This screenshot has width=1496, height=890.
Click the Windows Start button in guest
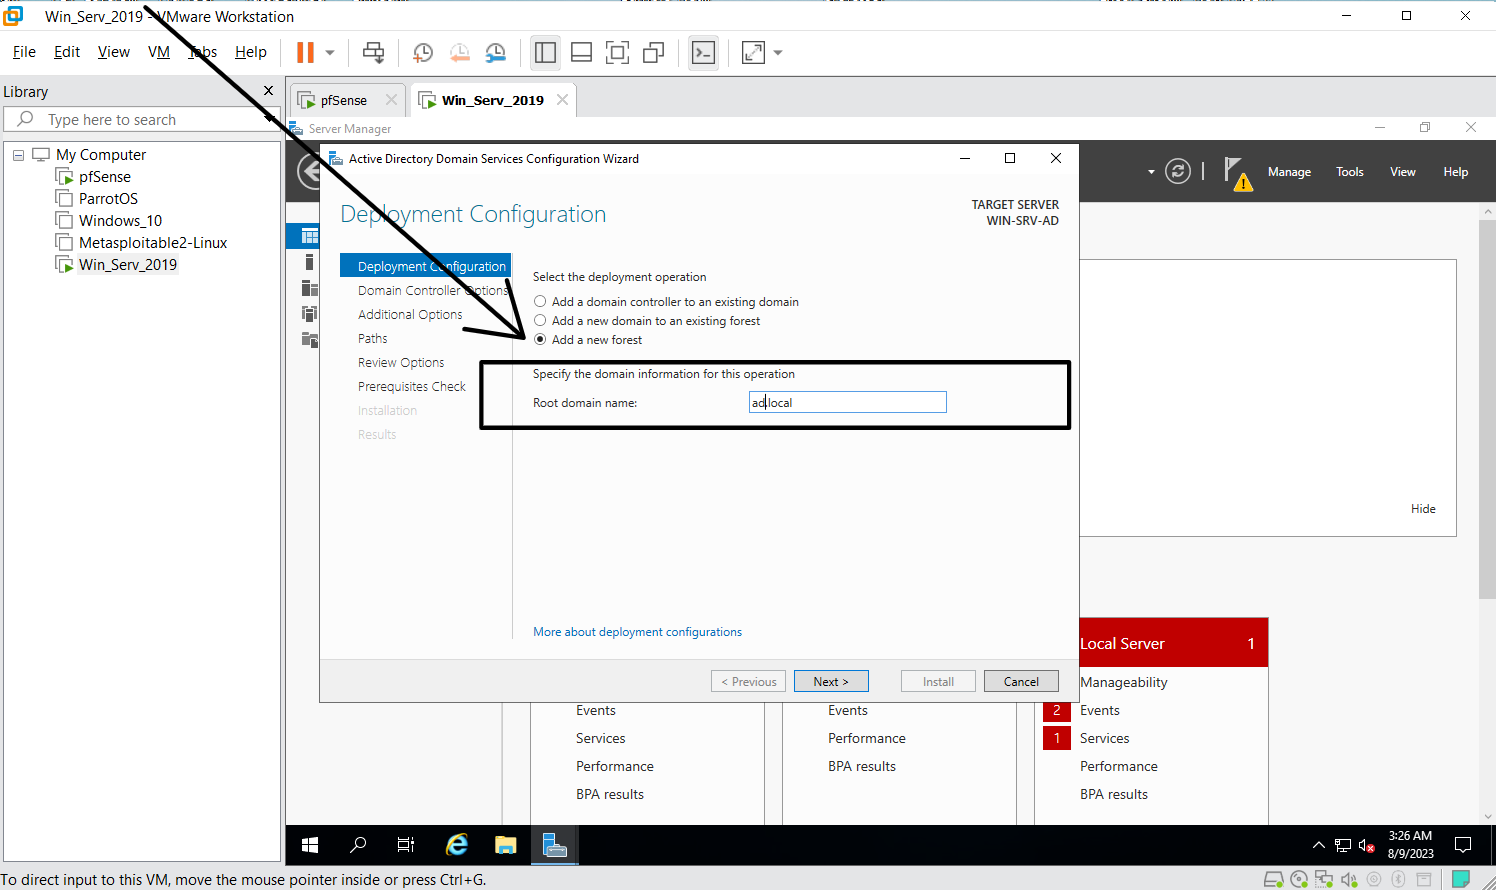(x=310, y=845)
